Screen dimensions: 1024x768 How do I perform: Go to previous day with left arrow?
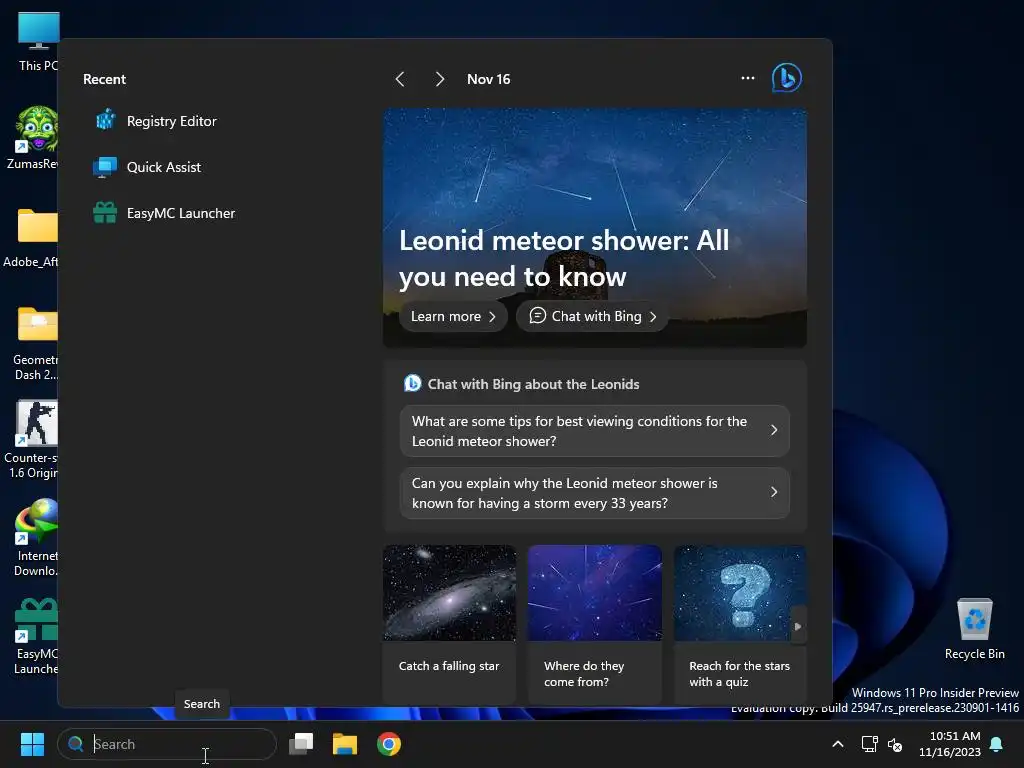pos(400,79)
